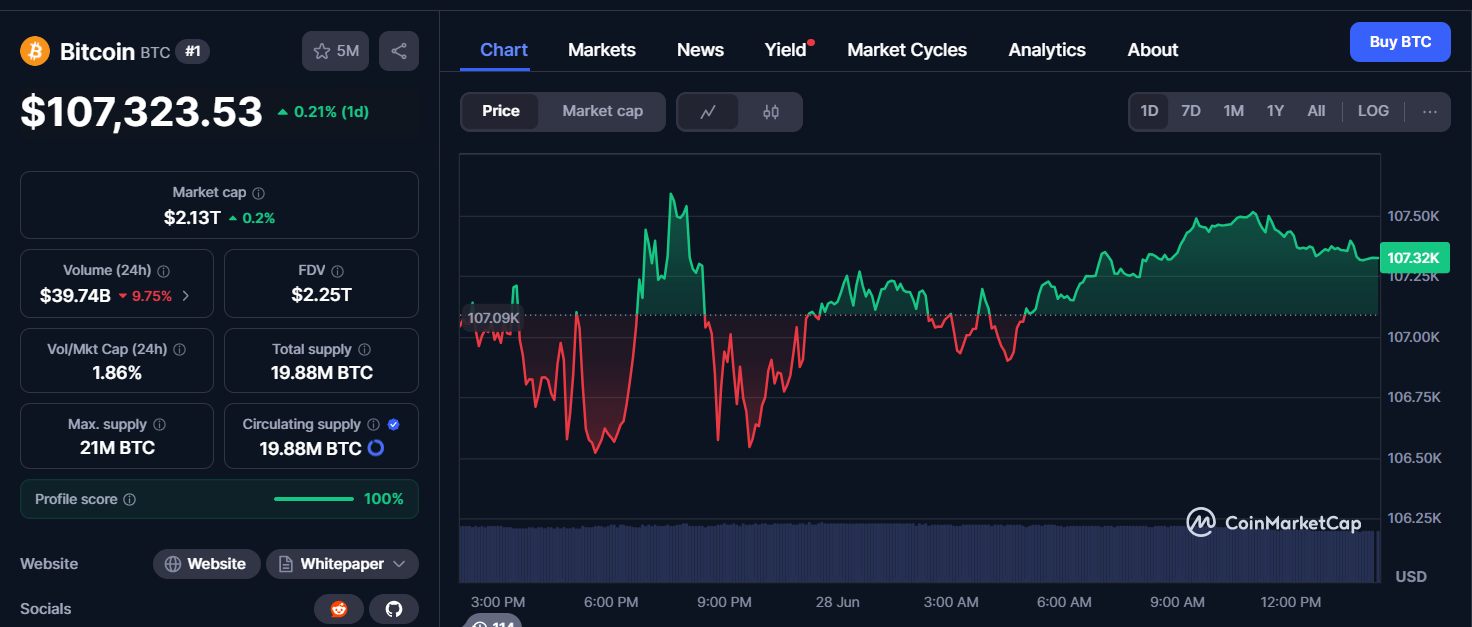Click the Profile score progress bar
Screen dimensions: 1472x627
coord(314,499)
